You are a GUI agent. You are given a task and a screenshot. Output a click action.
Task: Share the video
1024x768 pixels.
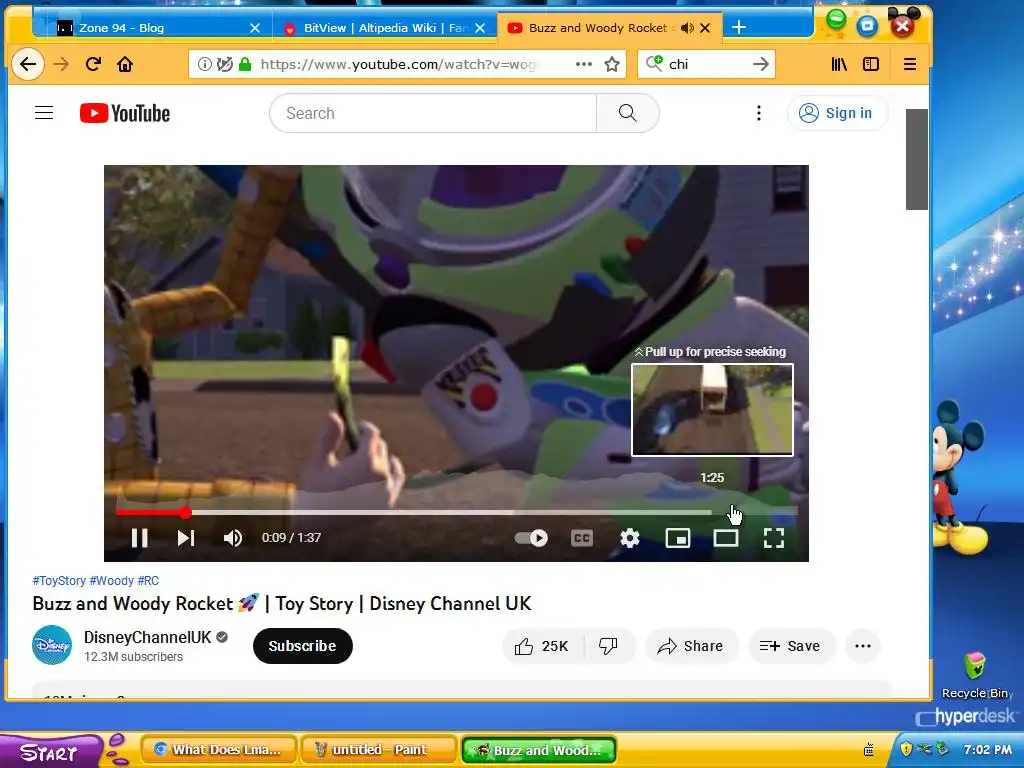(x=692, y=646)
